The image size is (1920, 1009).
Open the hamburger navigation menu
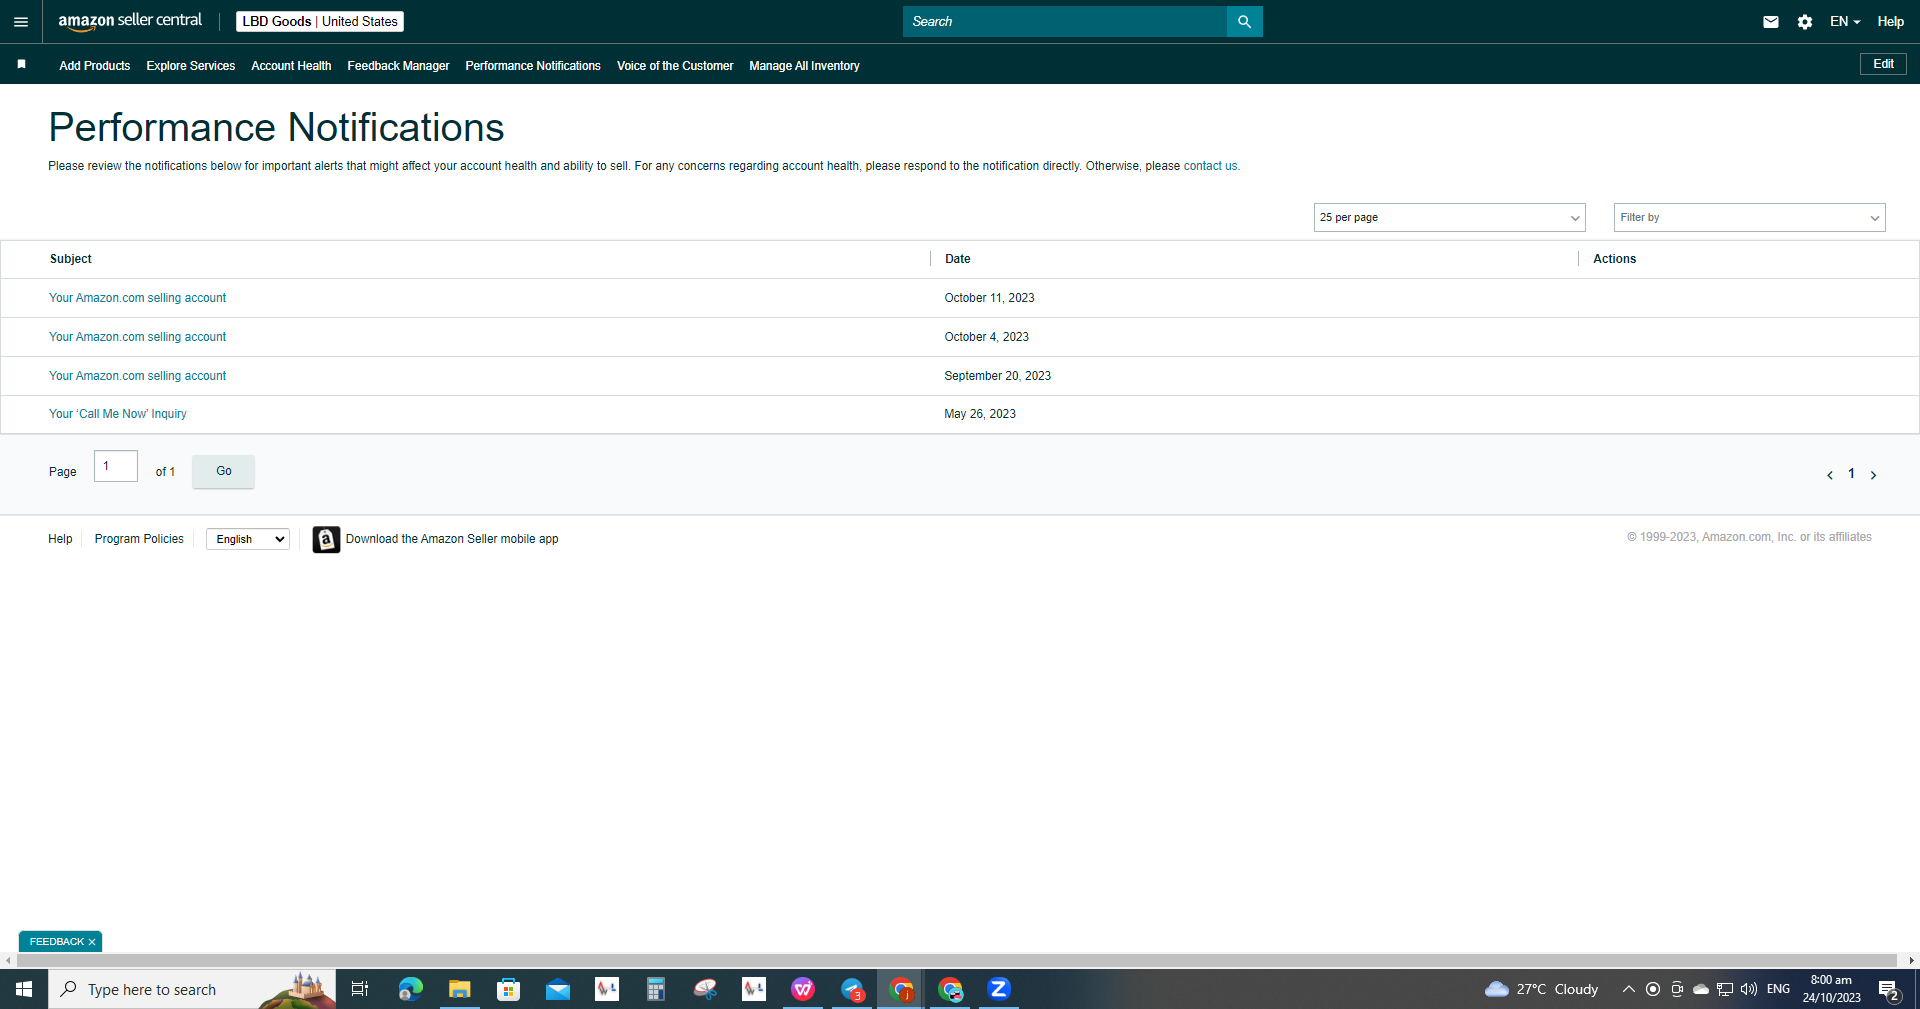21,21
